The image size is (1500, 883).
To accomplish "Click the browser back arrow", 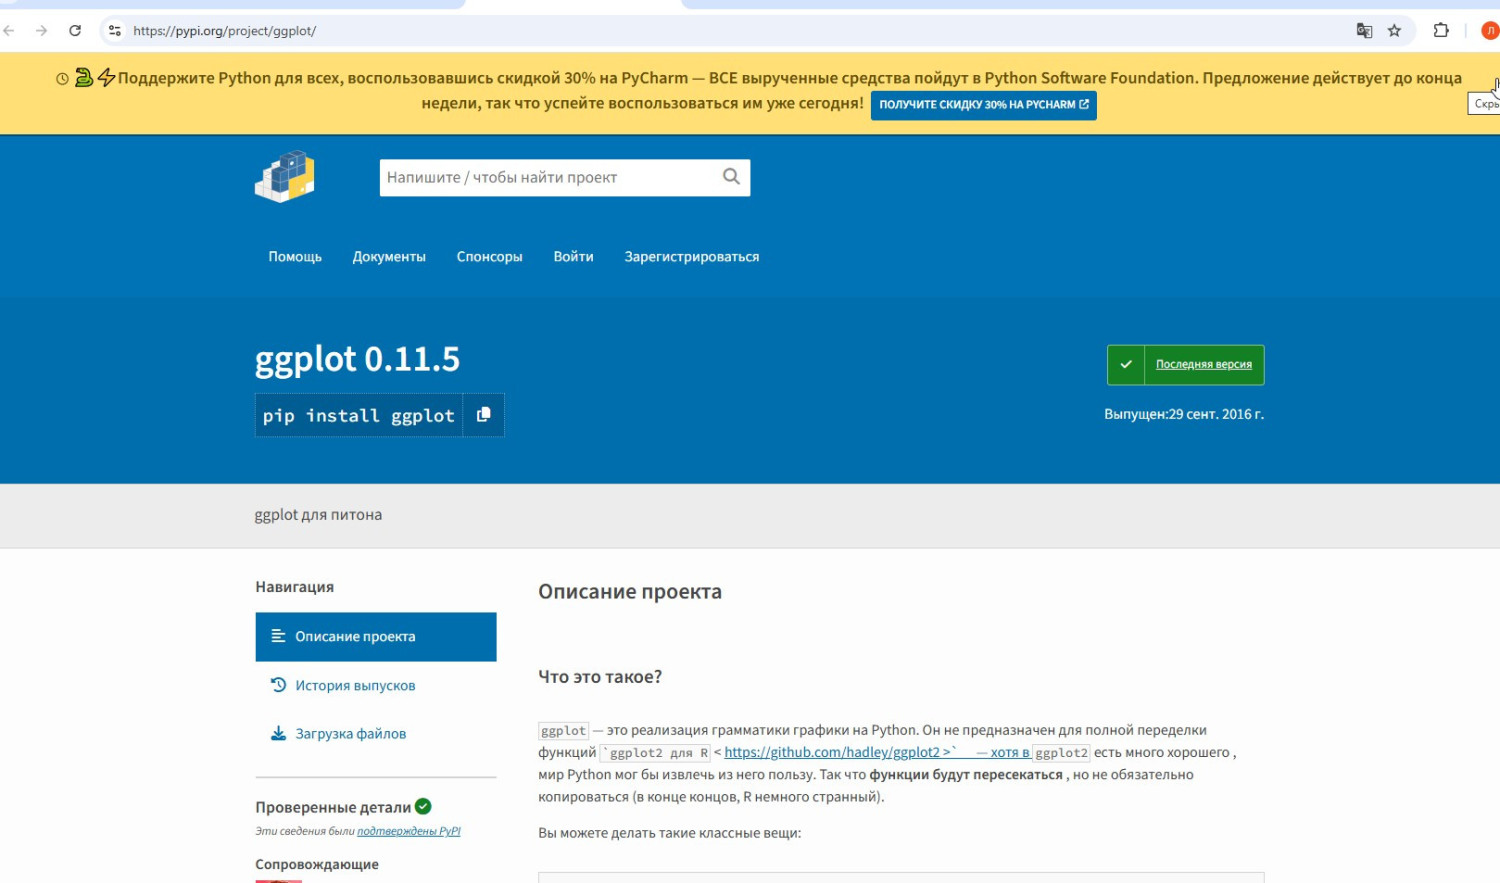I will [10, 31].
